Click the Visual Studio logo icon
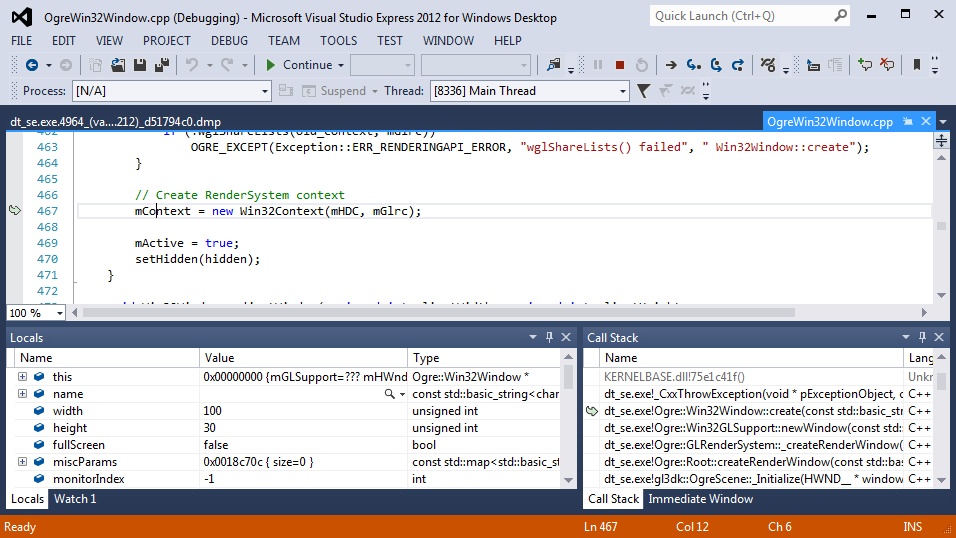This screenshot has height=538, width=956. point(22,17)
